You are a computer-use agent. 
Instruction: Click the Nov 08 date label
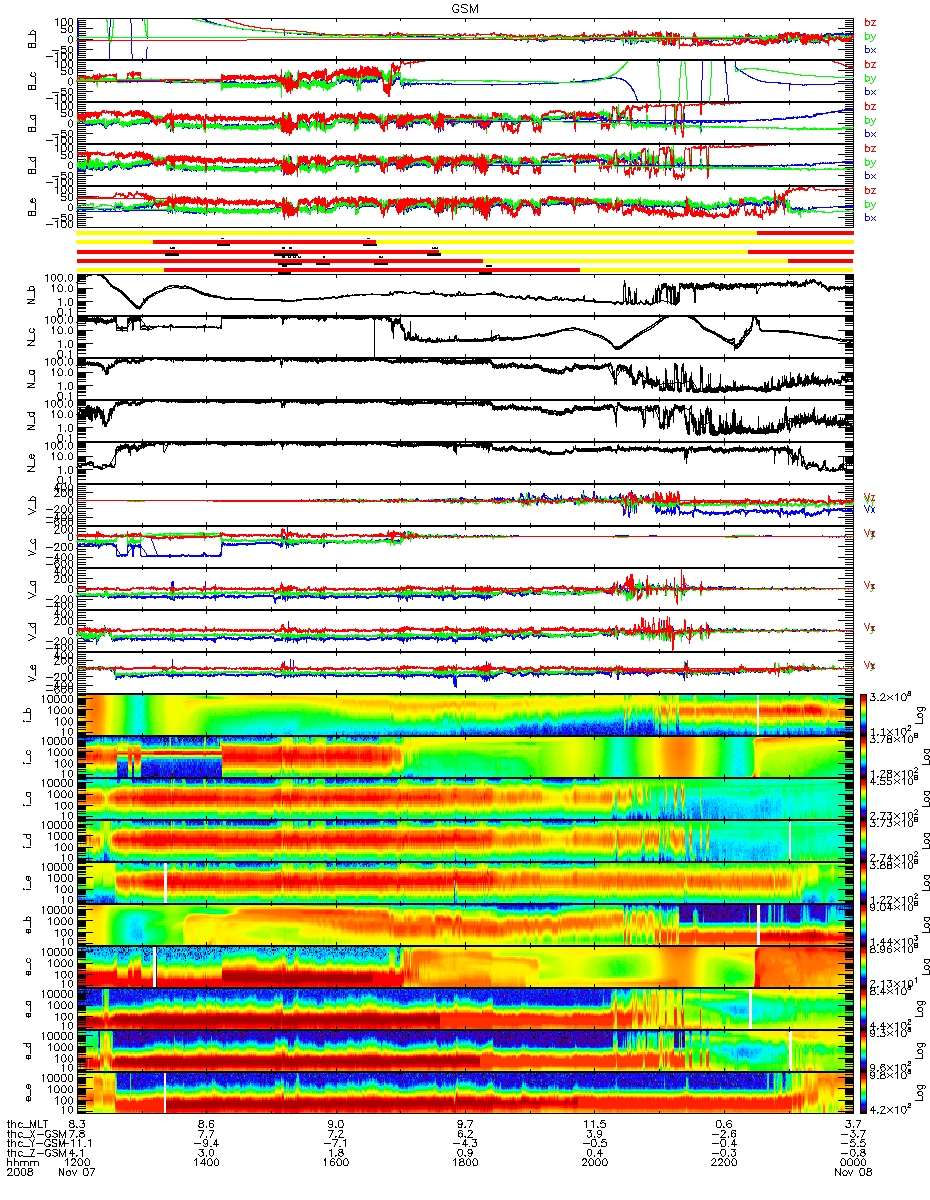click(853, 1173)
